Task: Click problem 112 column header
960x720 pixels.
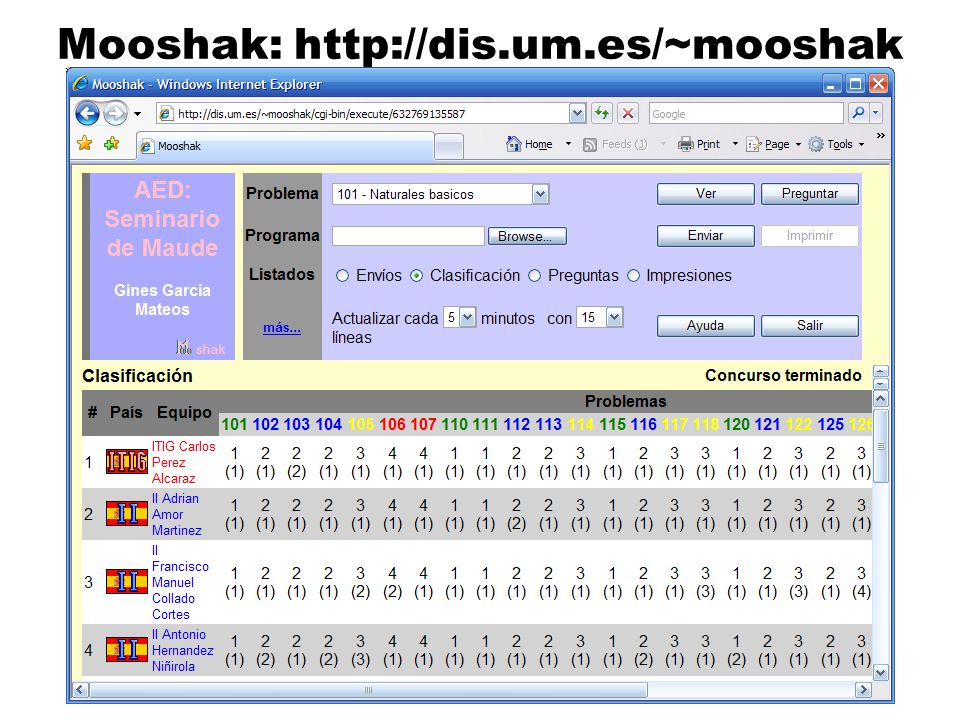Action: coord(516,424)
